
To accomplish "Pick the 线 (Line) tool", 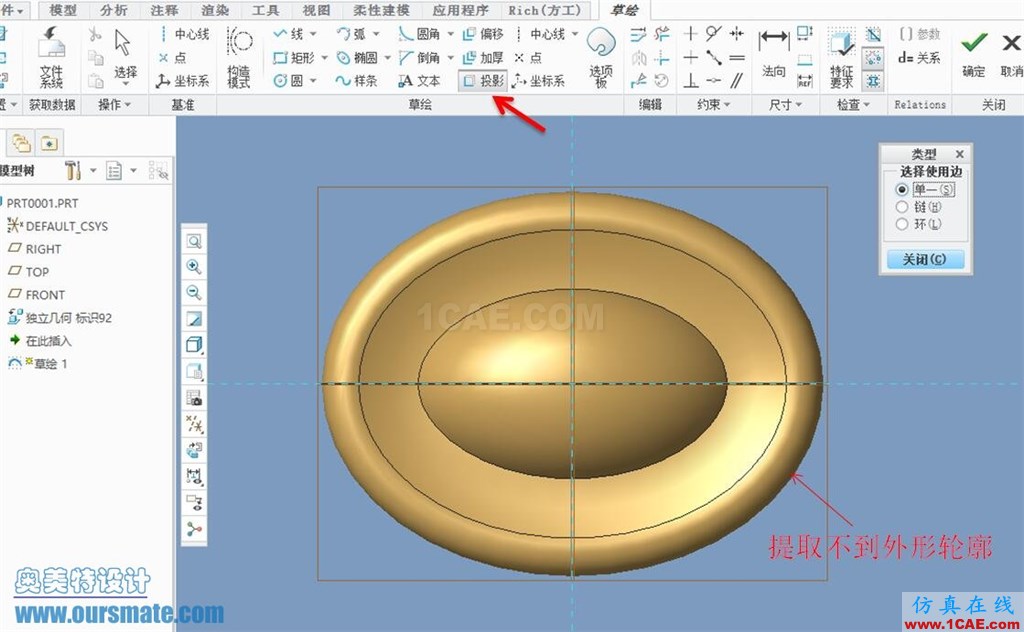I will tap(288, 34).
